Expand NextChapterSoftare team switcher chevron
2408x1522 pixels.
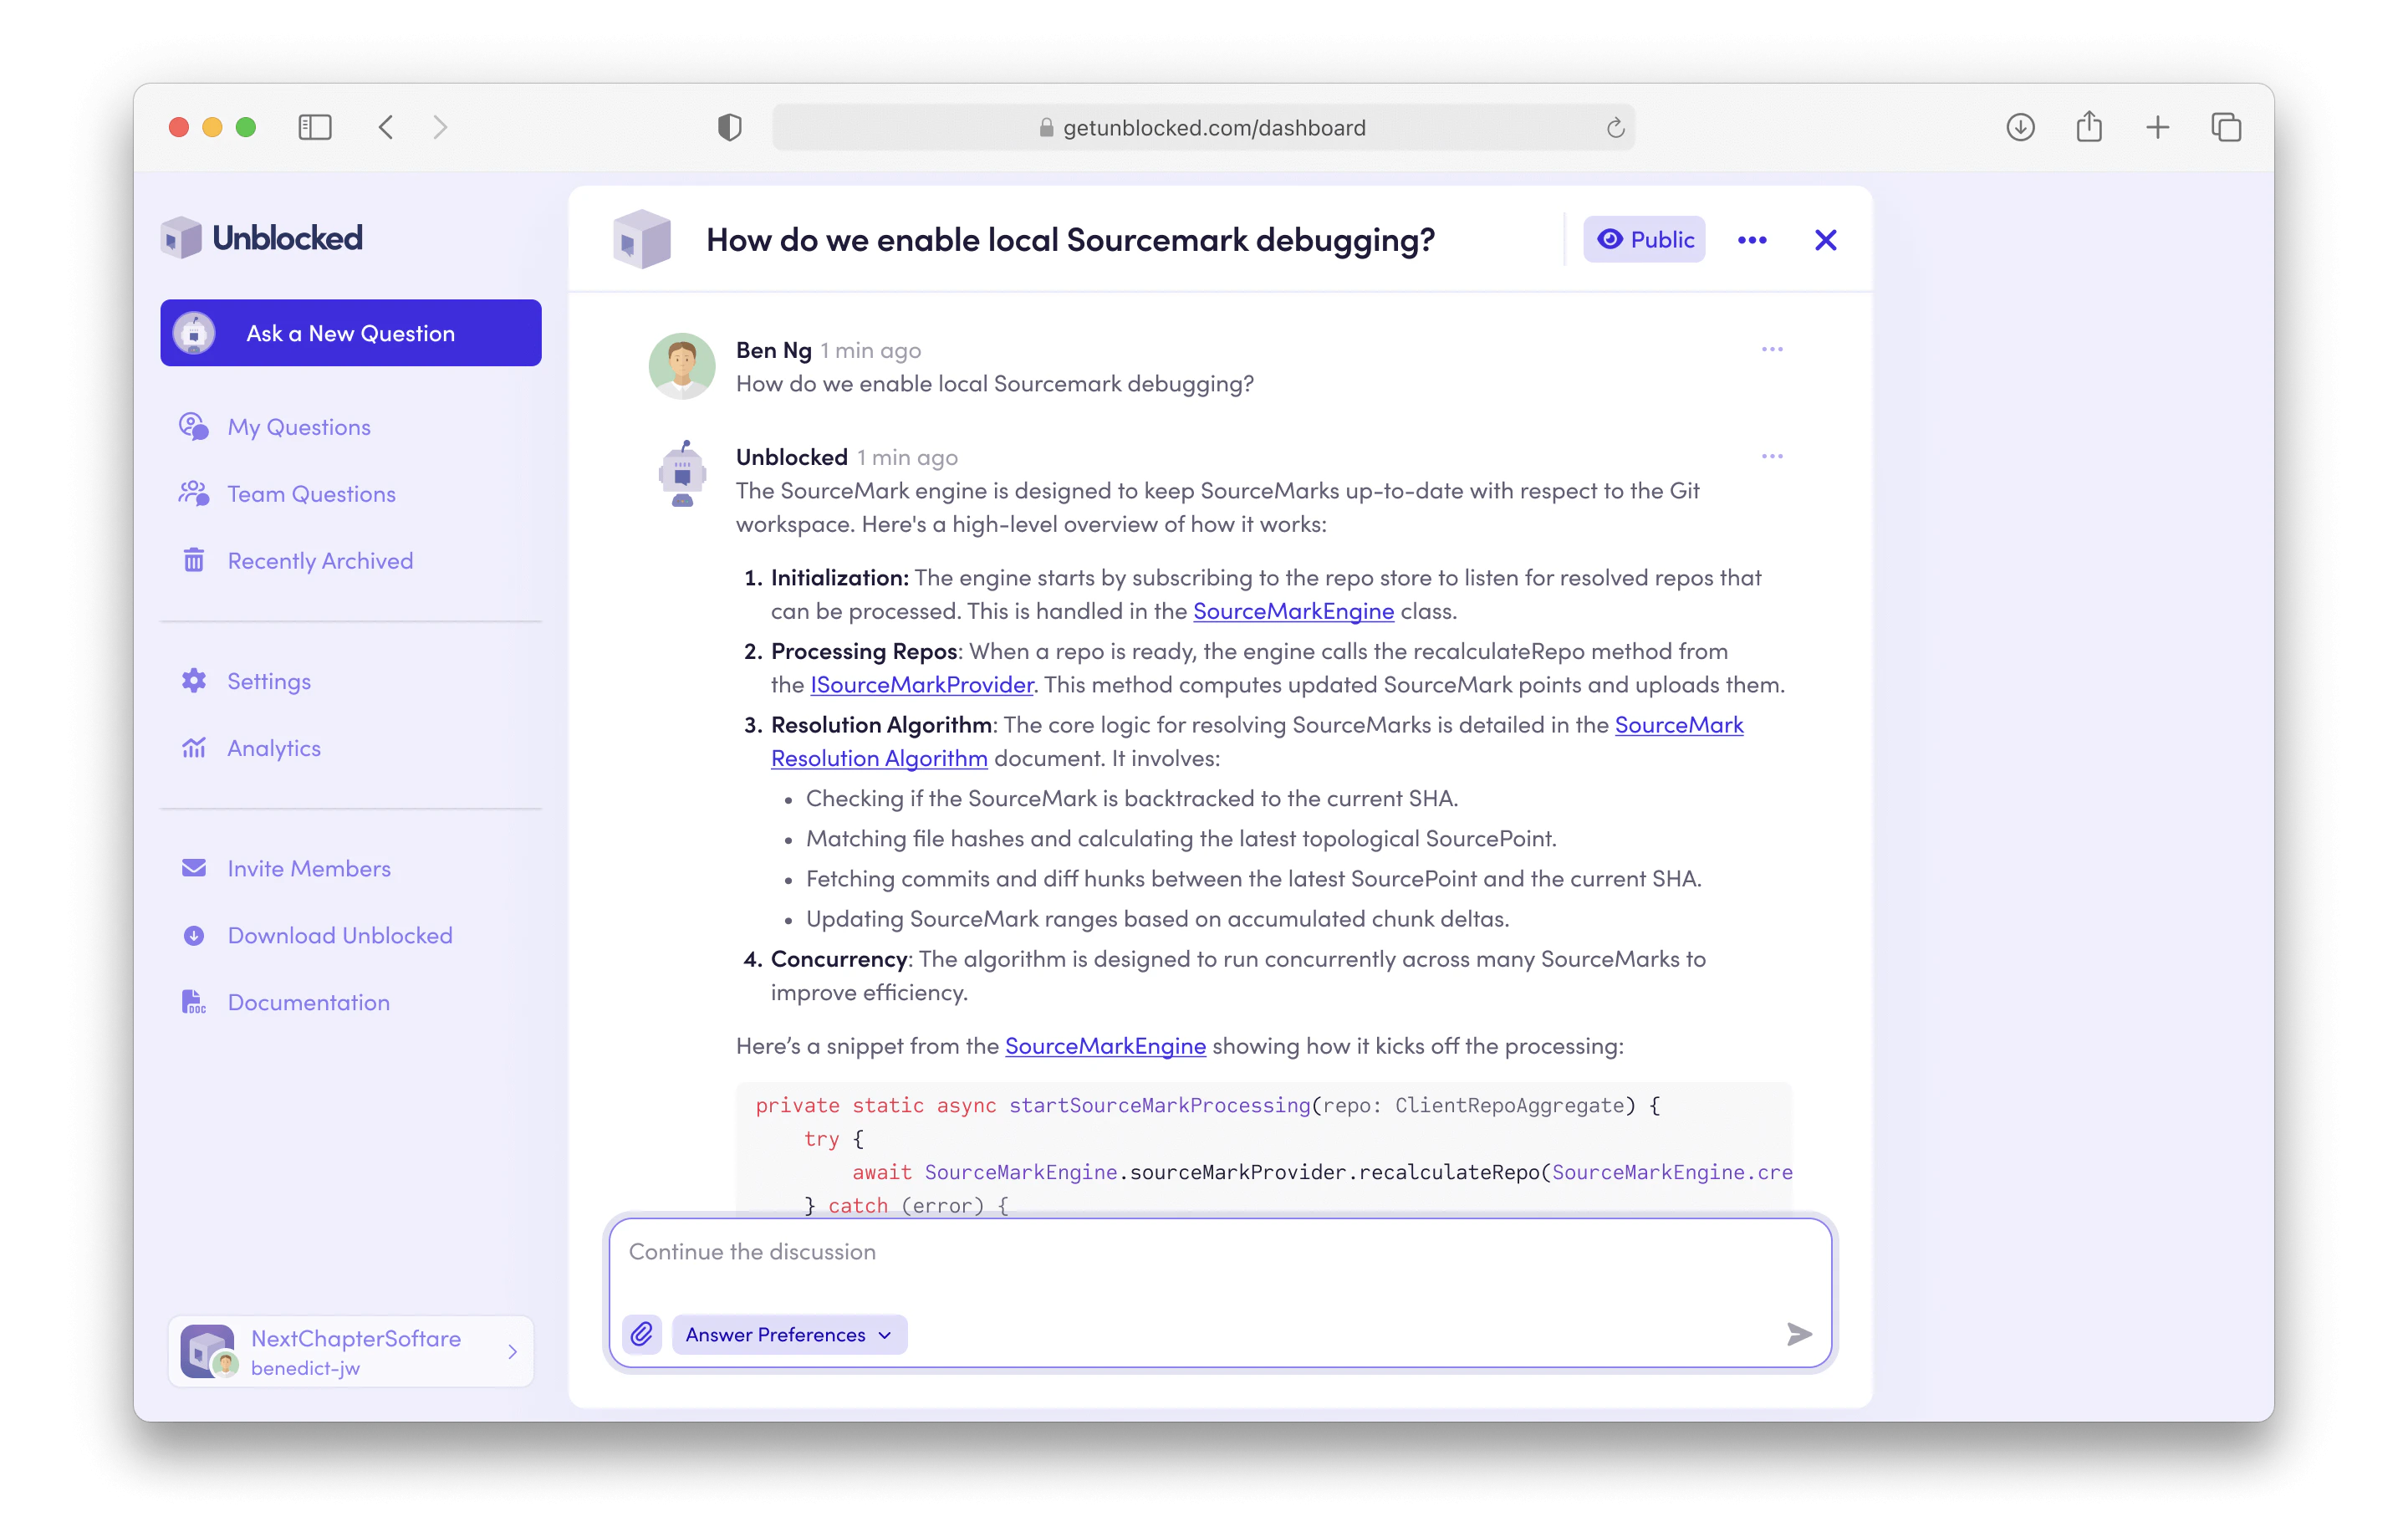pos(513,1352)
